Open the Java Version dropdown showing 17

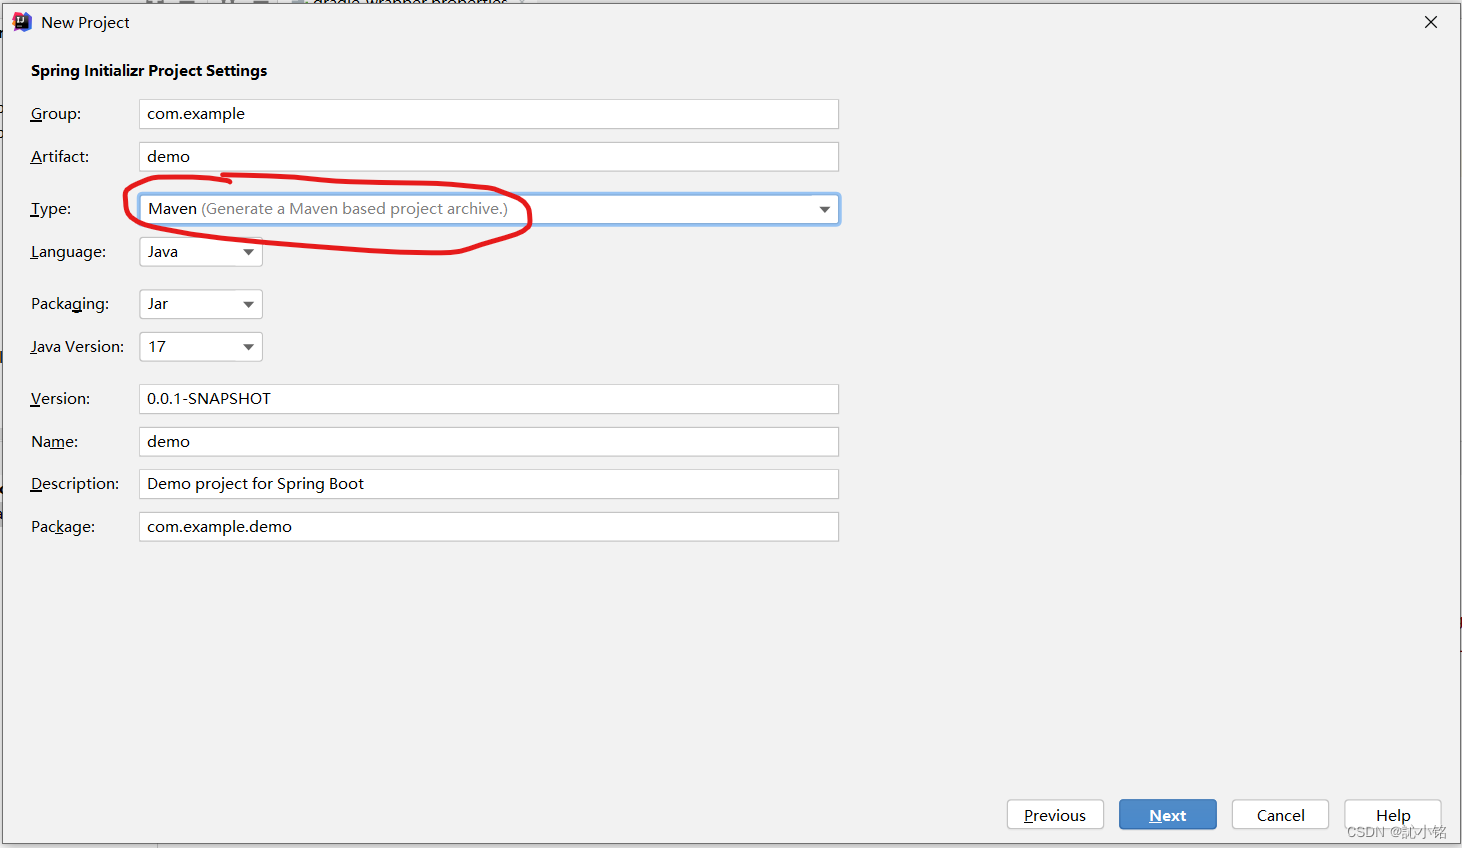coord(200,347)
